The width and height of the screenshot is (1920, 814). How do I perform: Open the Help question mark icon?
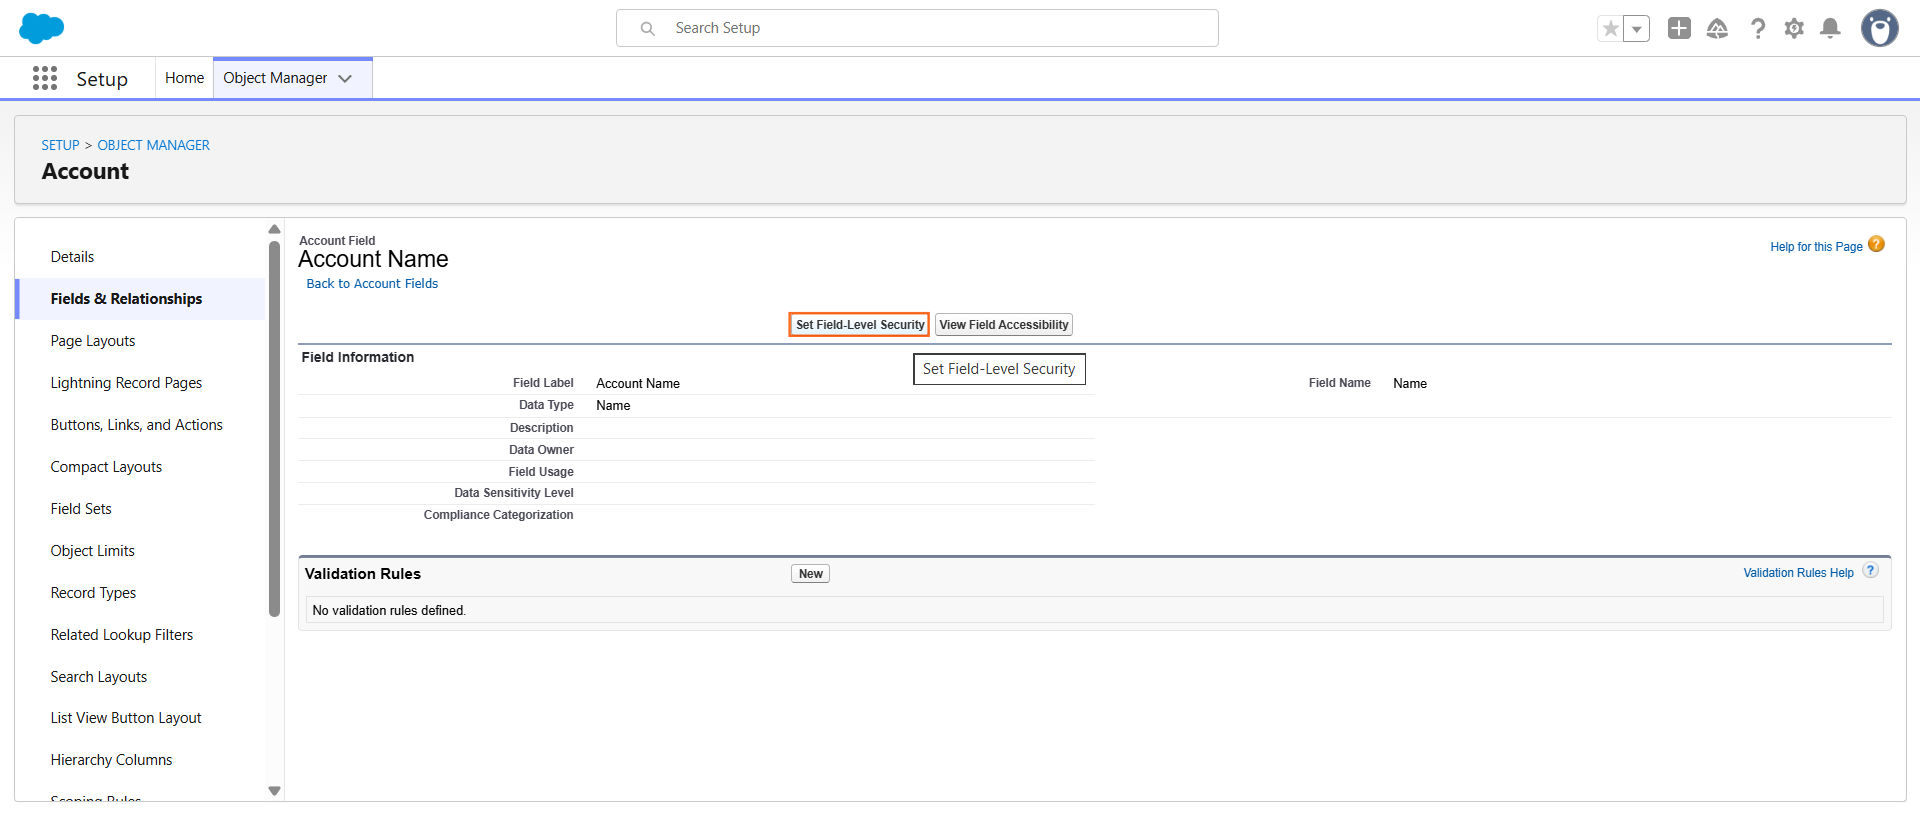coord(1757,28)
